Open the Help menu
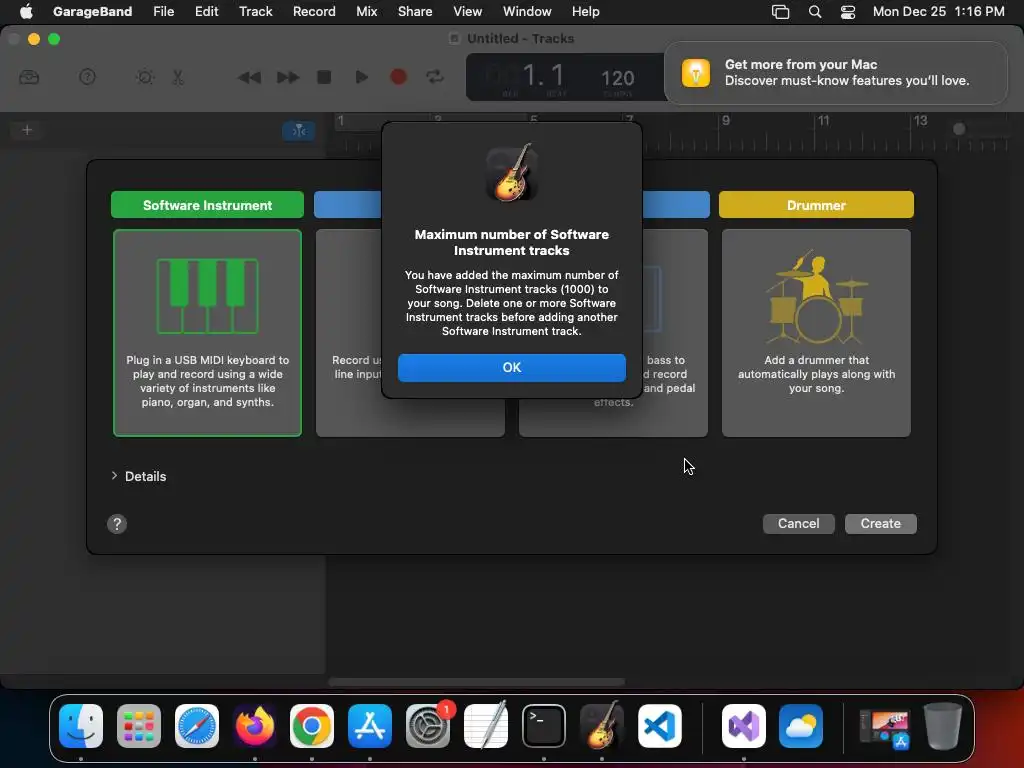Viewport: 1024px width, 768px height. (x=585, y=11)
